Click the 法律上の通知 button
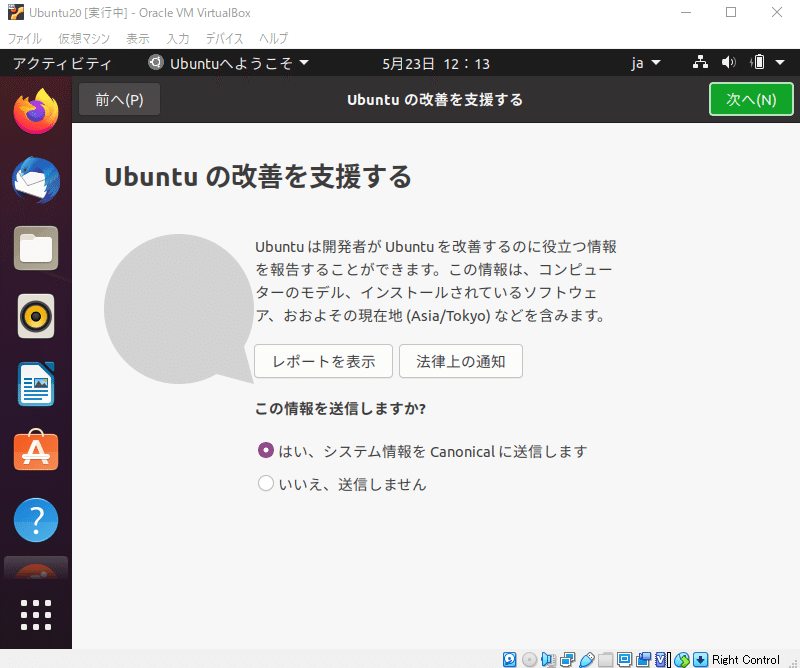Screen dimensions: 800x668 pyautogui.click(x=461, y=361)
